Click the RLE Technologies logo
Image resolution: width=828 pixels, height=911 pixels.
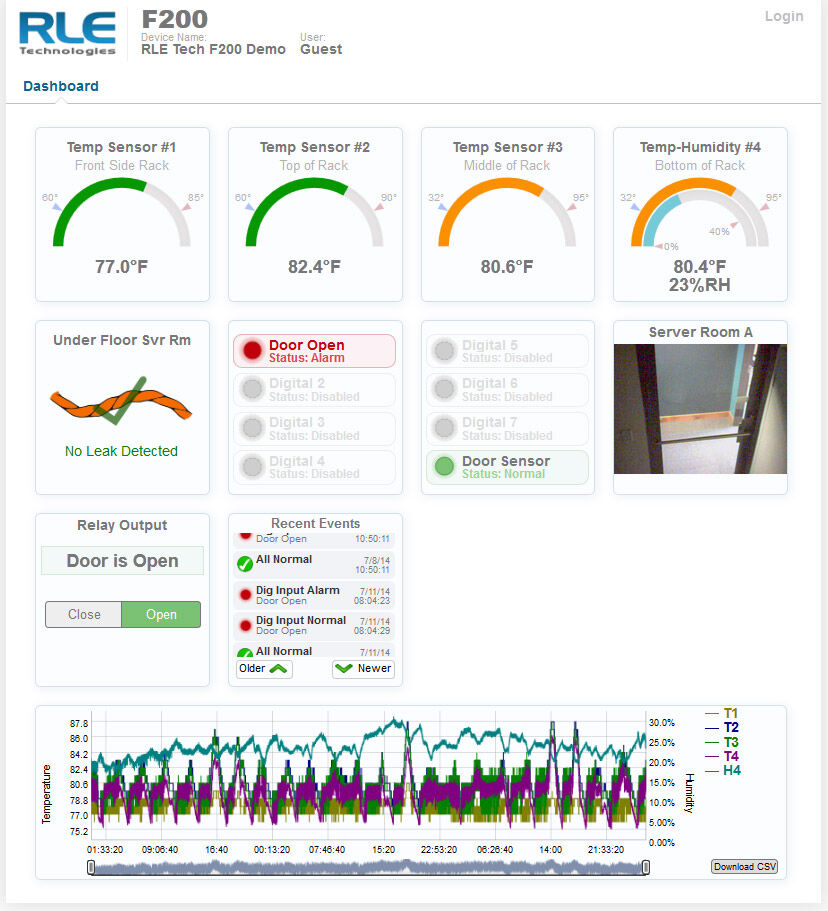coord(67,33)
